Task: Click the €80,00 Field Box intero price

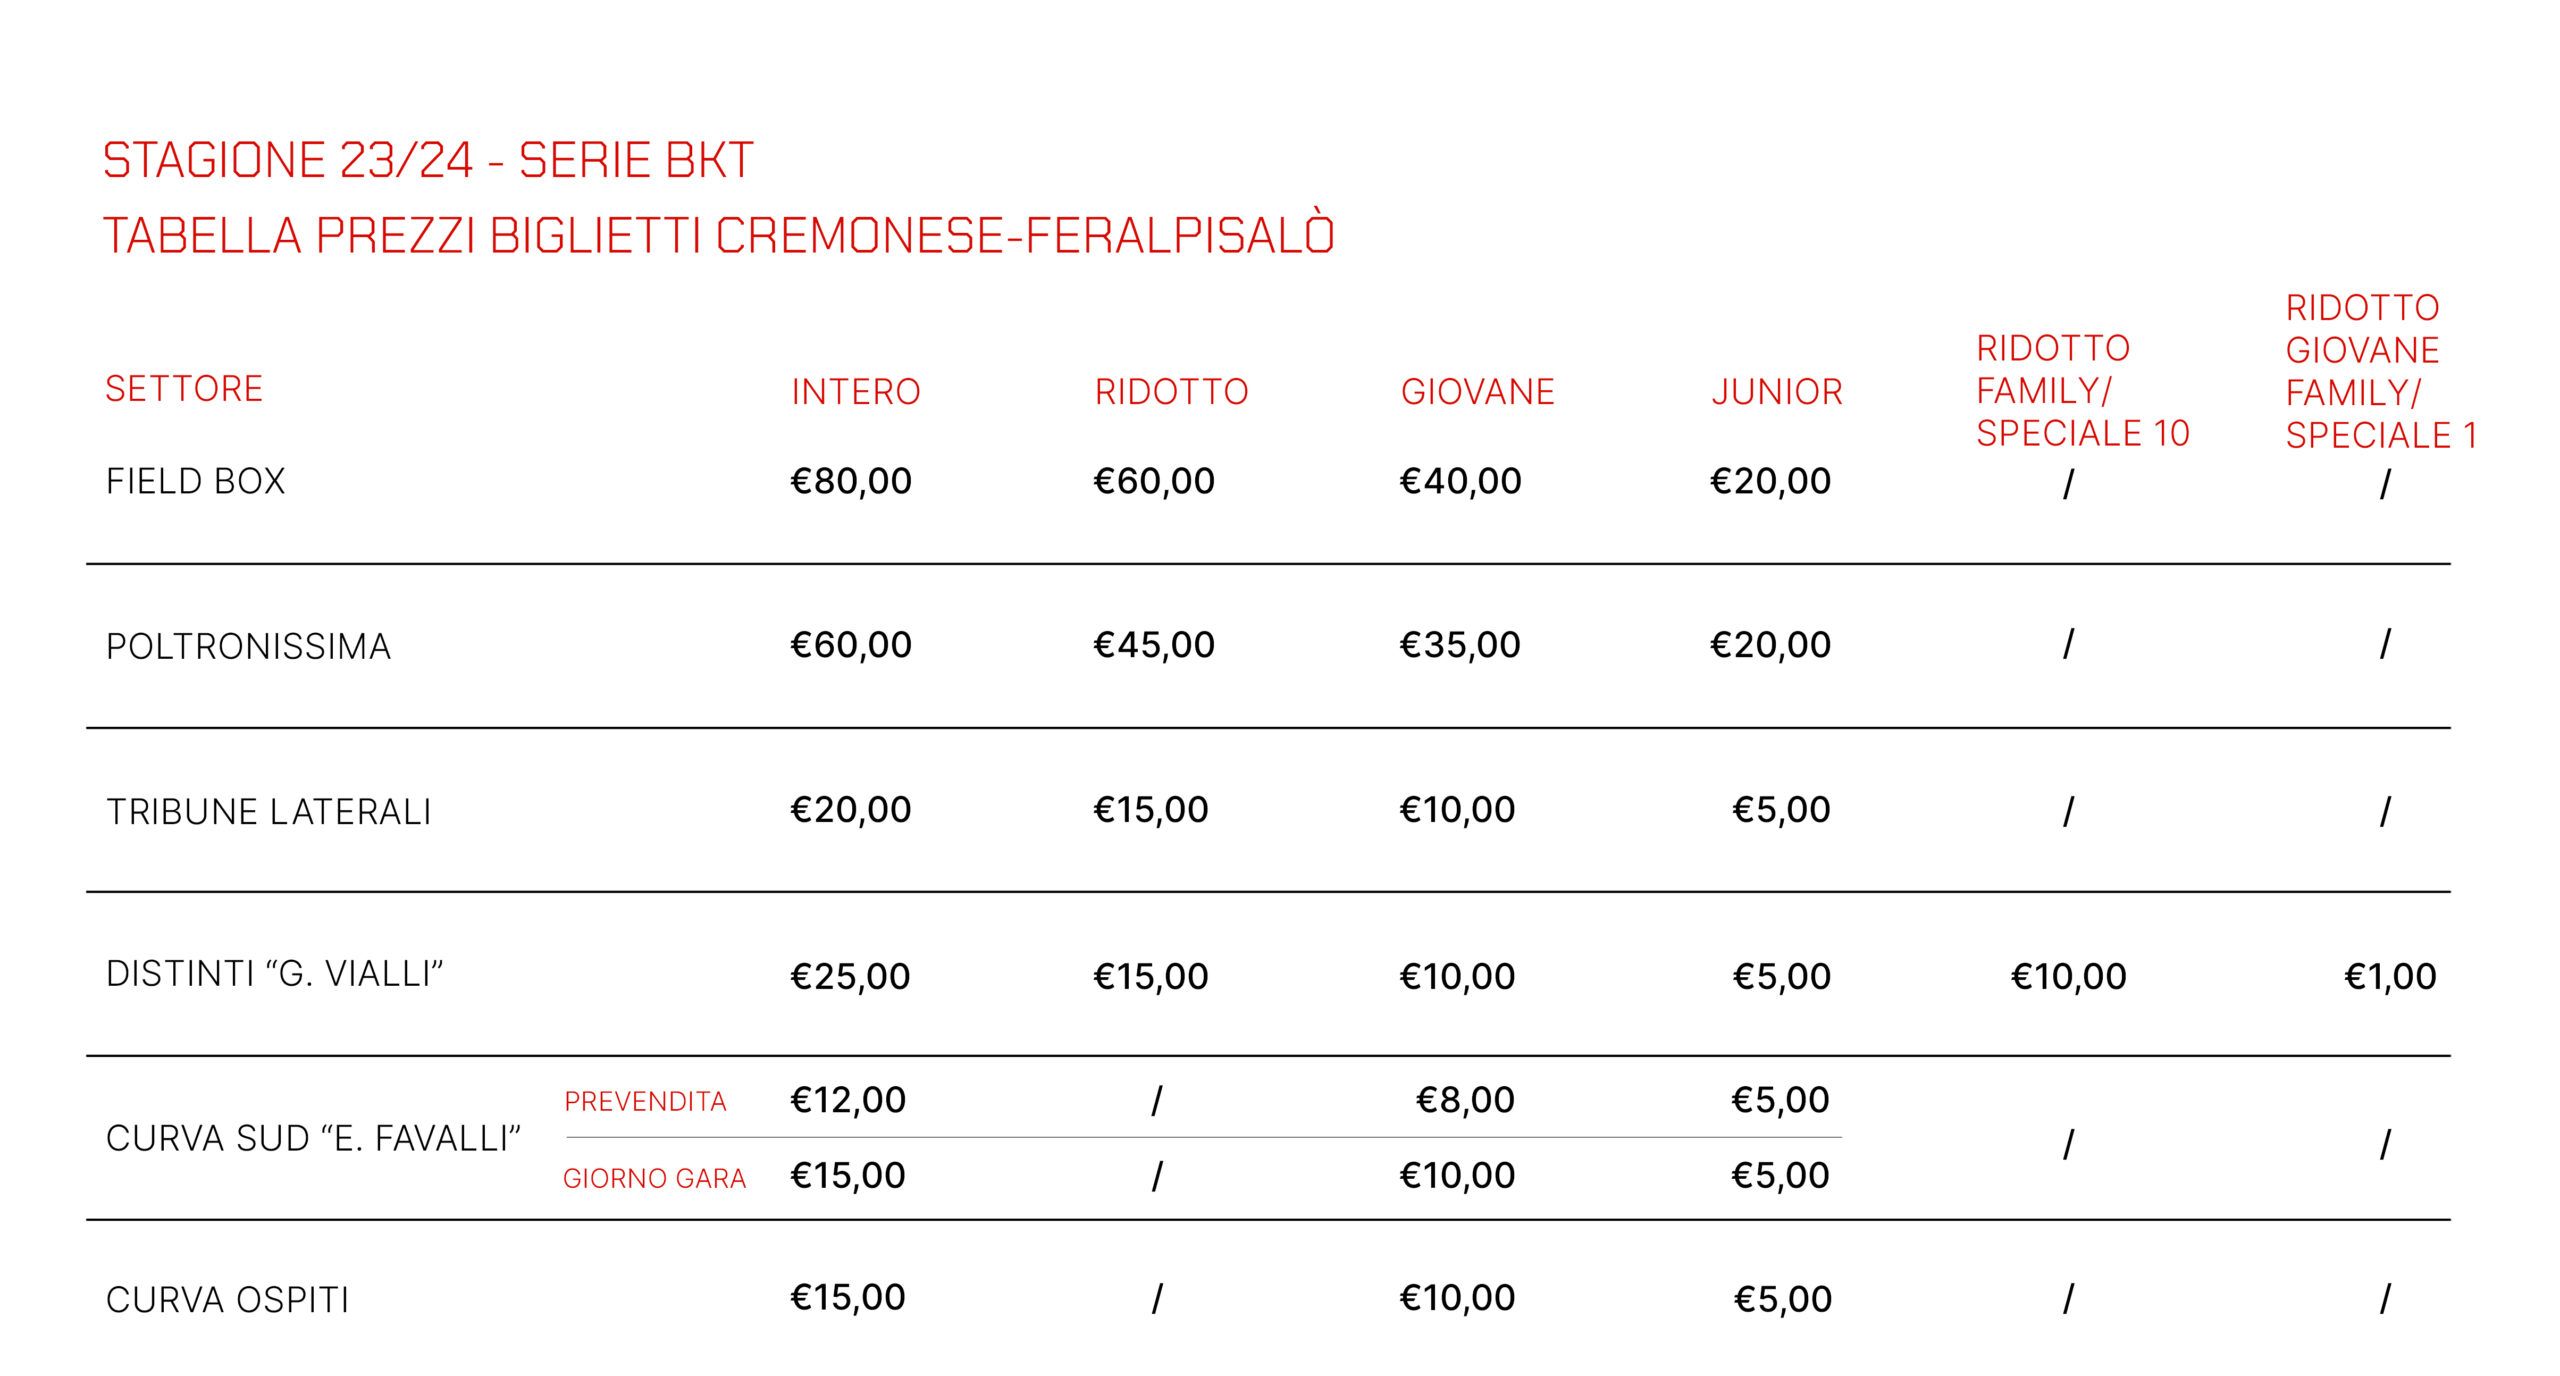Action: tap(850, 481)
